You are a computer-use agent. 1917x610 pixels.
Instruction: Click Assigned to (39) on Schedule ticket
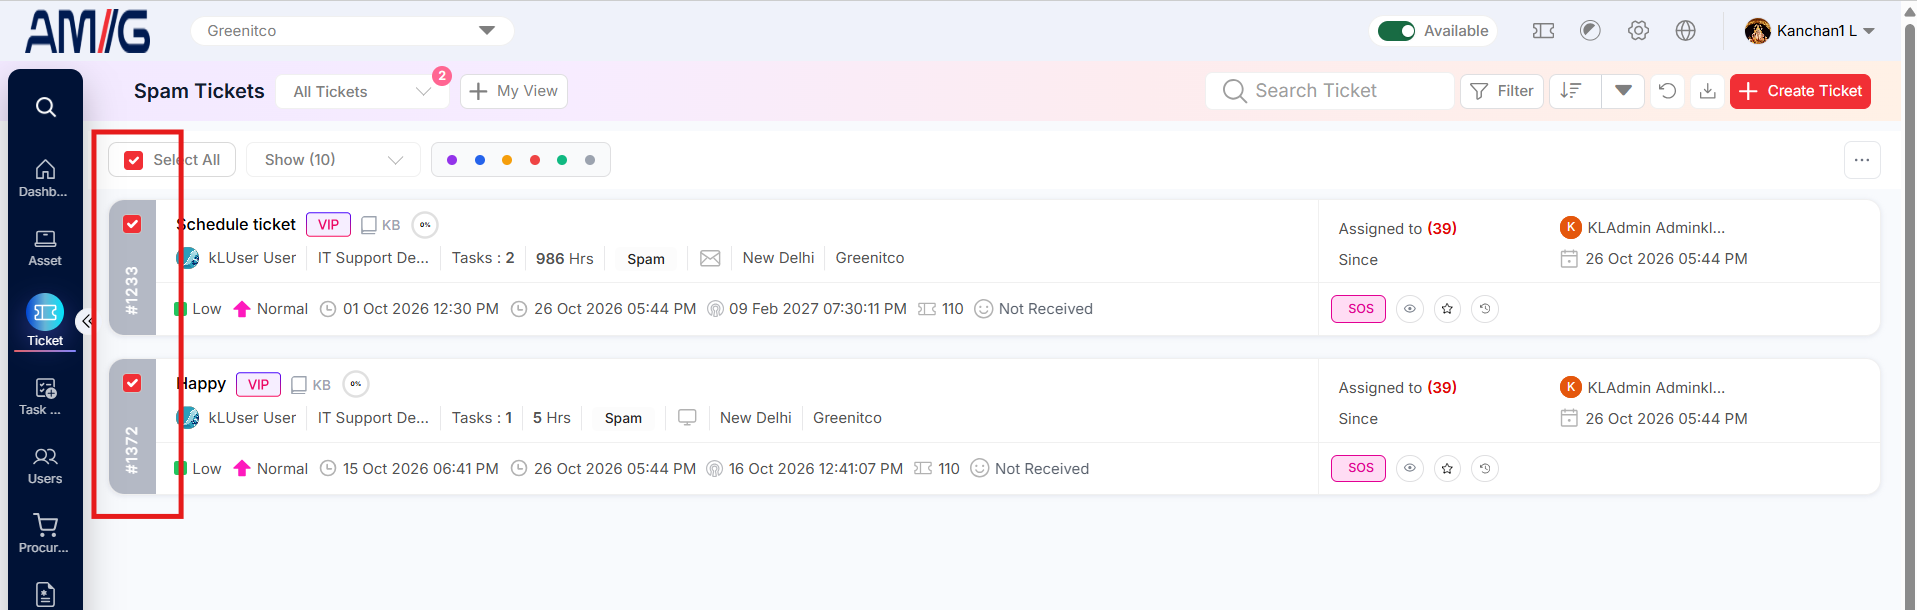click(x=1397, y=228)
